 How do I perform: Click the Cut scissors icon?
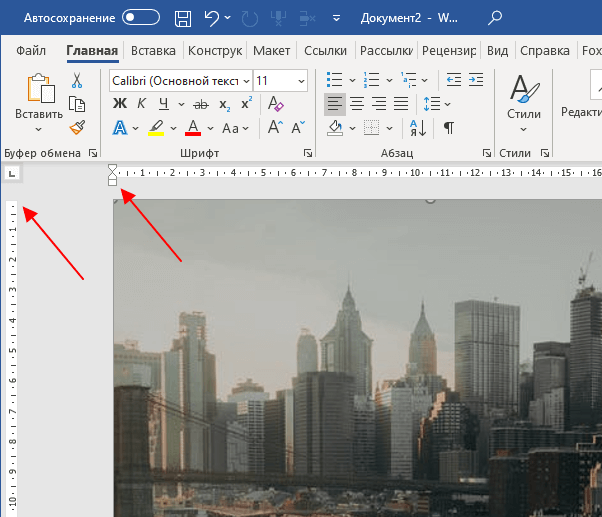(x=77, y=81)
